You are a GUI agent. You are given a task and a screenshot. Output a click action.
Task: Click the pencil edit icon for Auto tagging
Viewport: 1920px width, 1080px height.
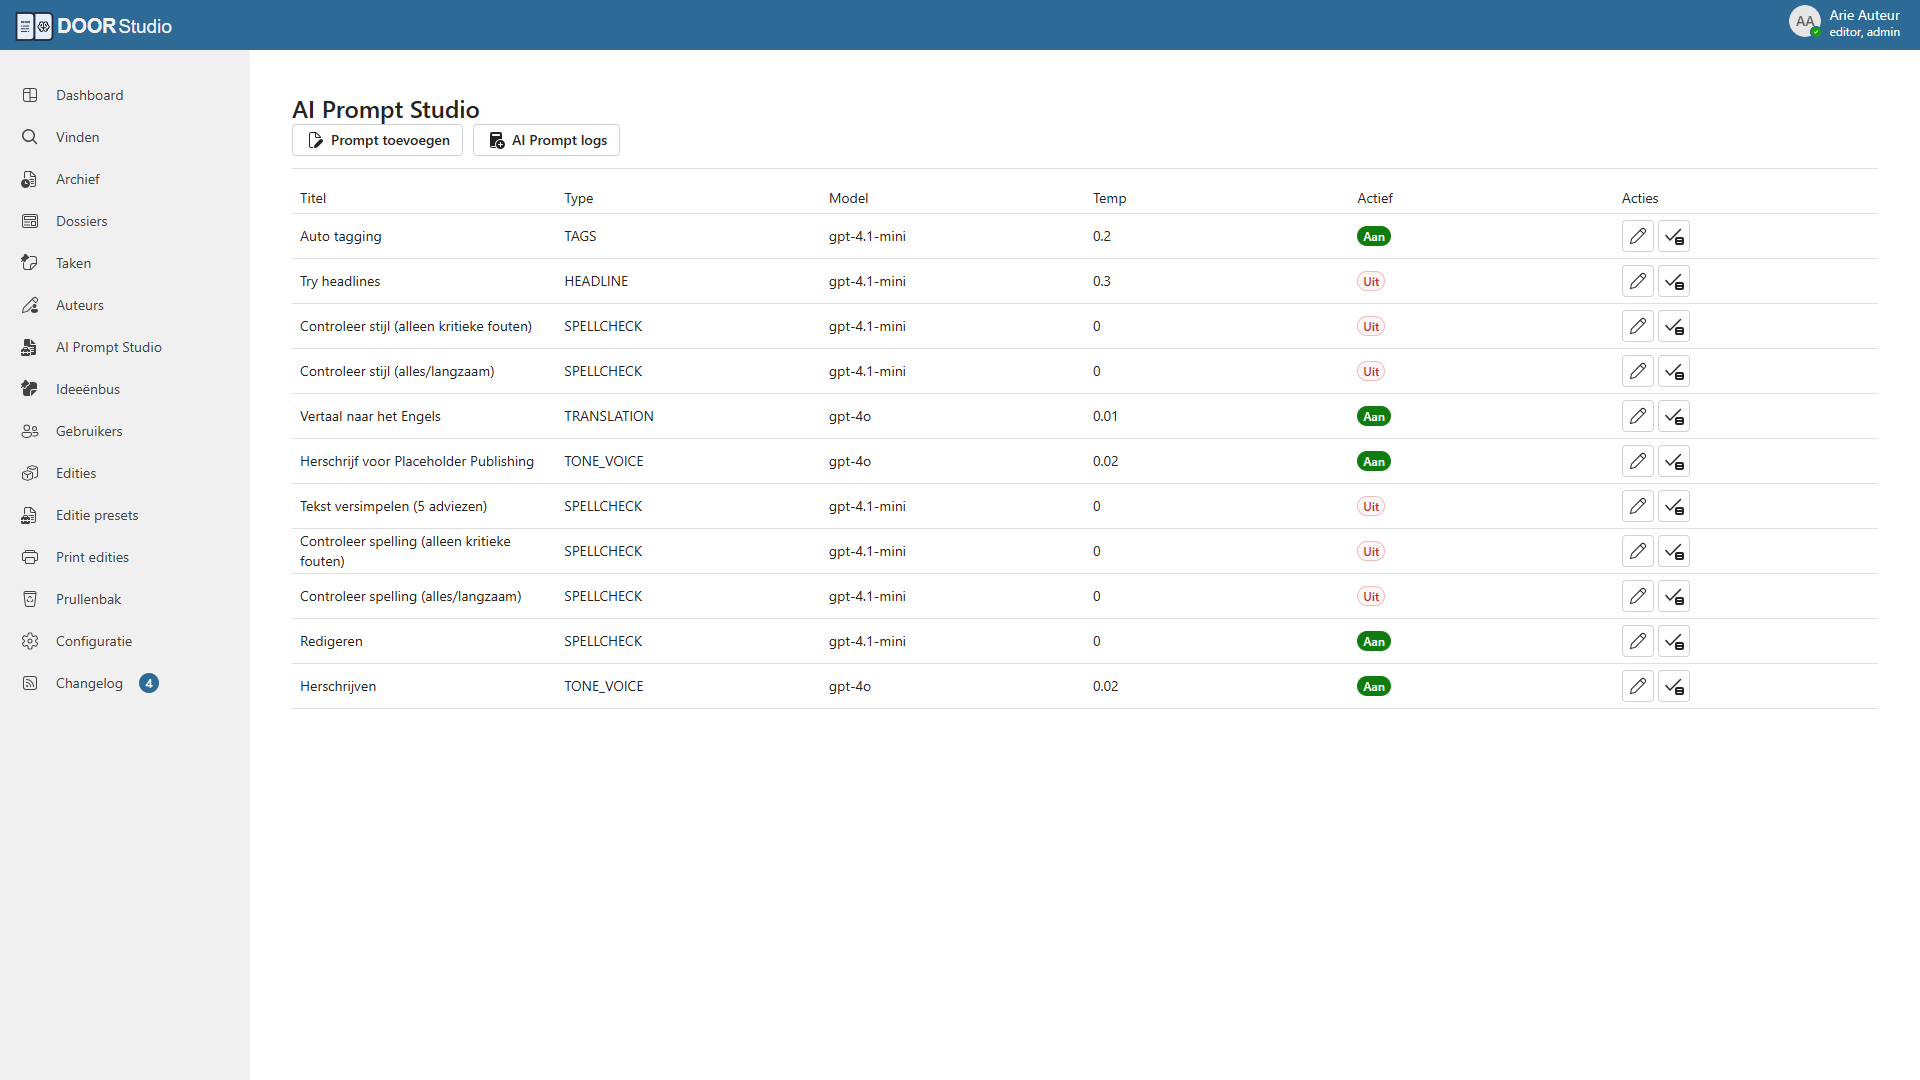tap(1637, 236)
